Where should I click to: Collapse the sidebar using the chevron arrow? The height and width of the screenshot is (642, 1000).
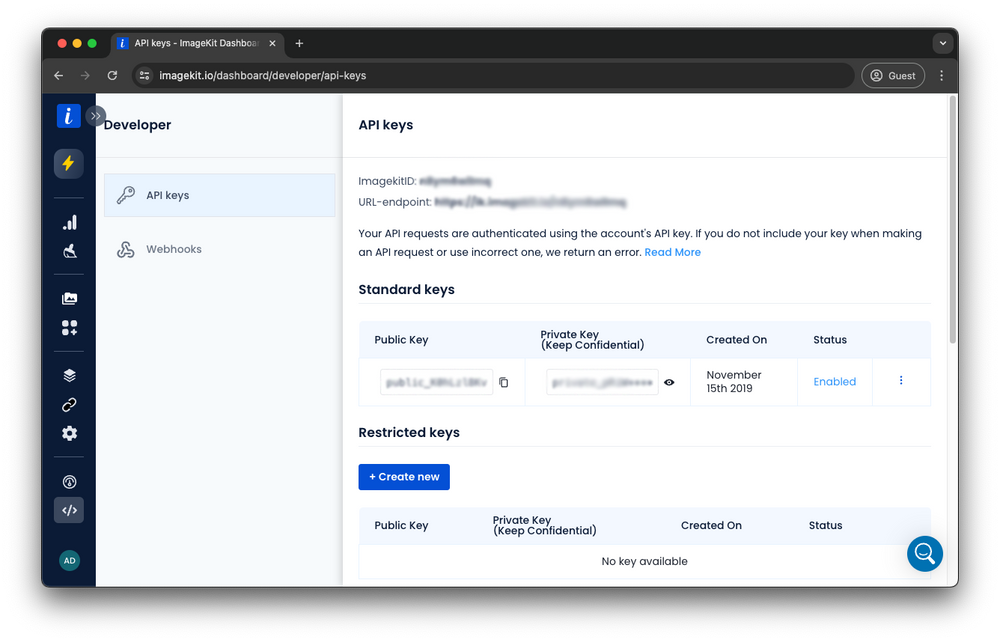pos(96,115)
